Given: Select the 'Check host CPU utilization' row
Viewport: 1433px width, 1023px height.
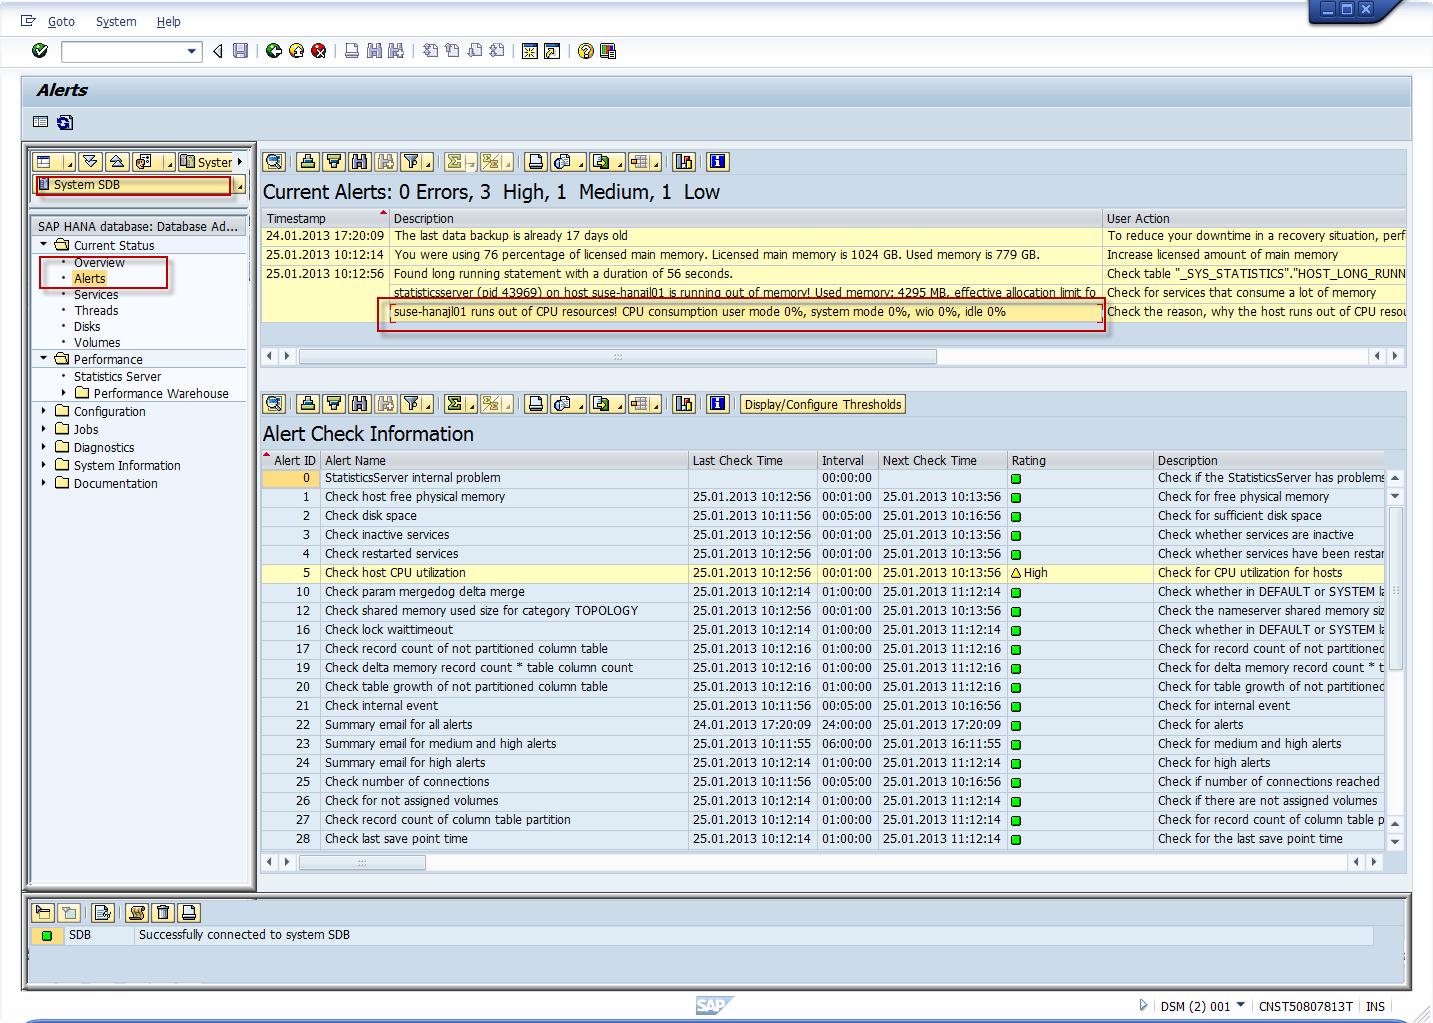Looking at the screenshot, I should [823, 573].
